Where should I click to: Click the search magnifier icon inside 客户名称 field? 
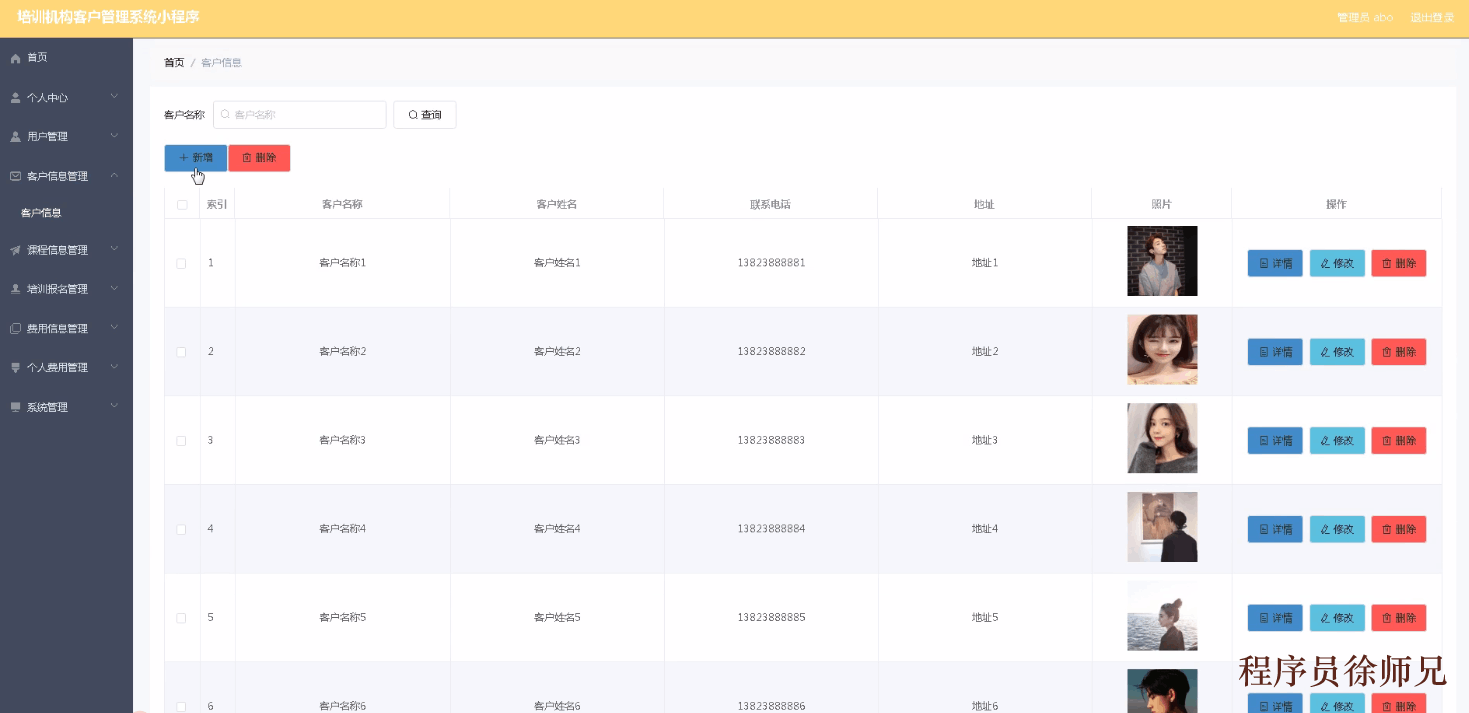225,115
